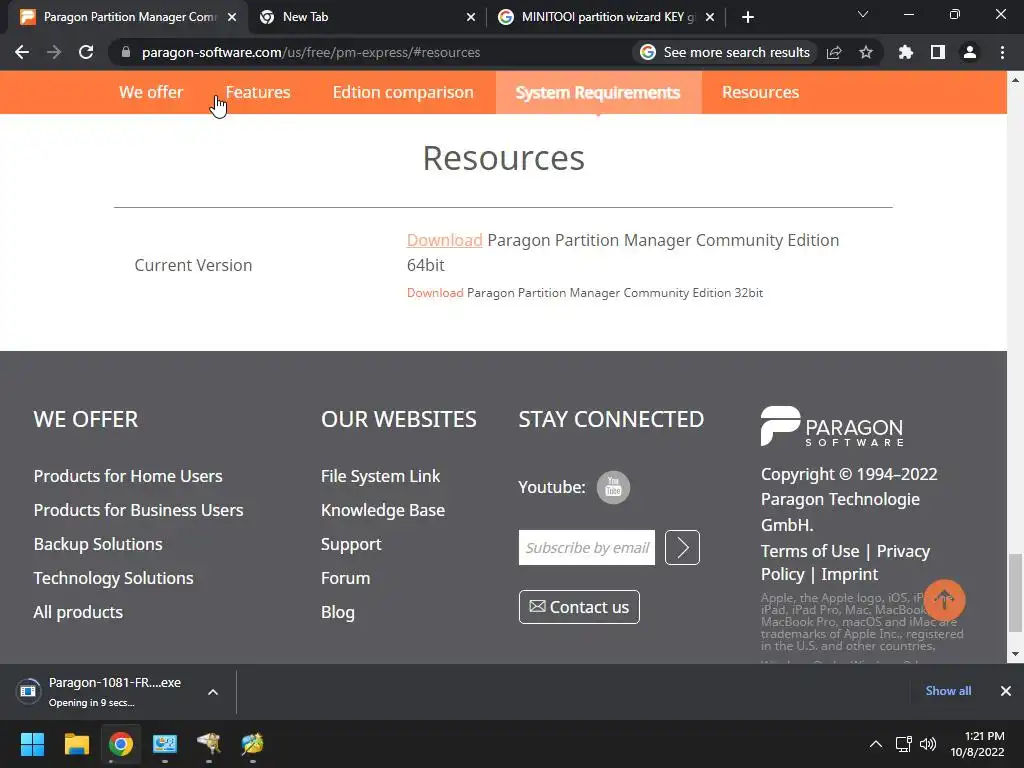Open File System Link website
The width and height of the screenshot is (1024, 768).
pyautogui.click(x=381, y=476)
